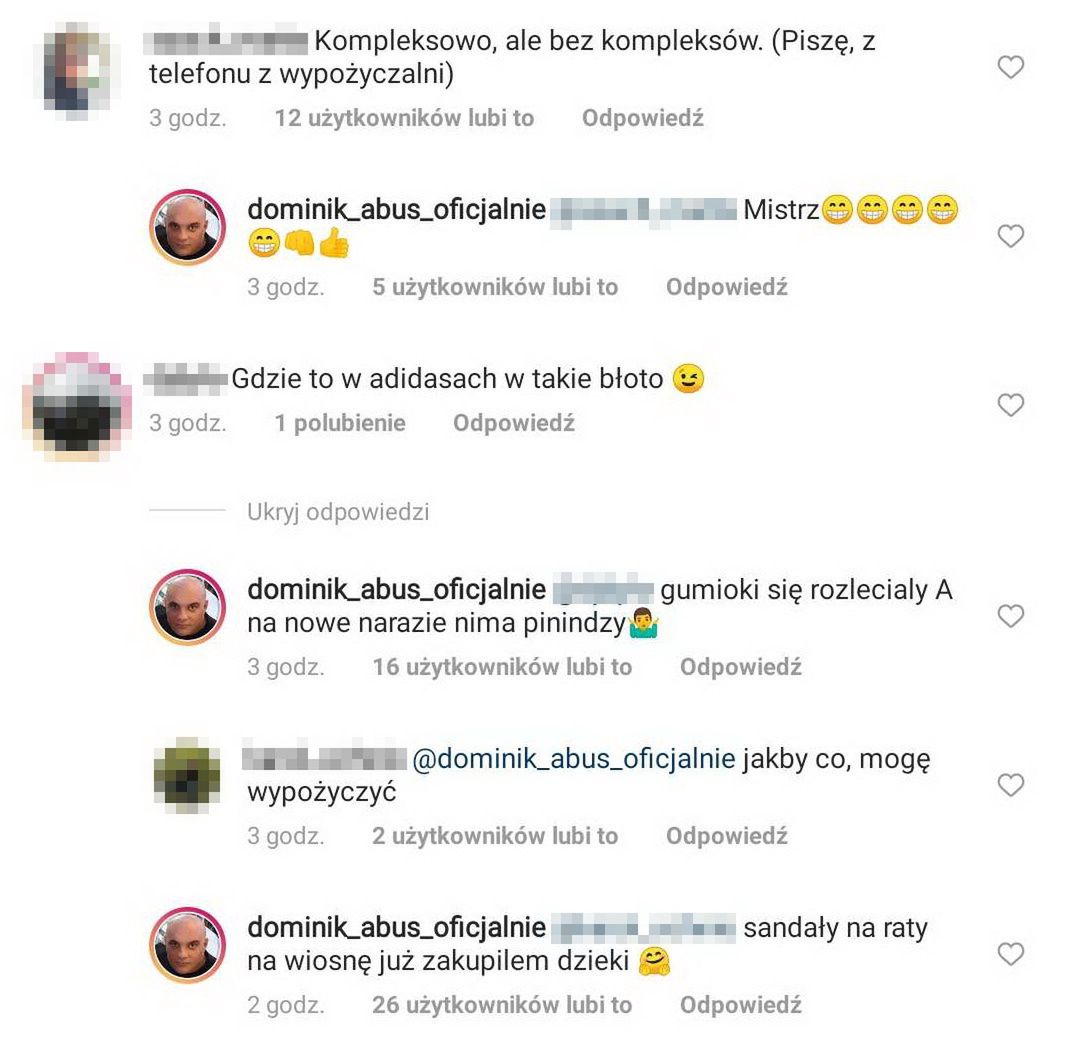Click dominik_abus_oficjalnie username on the gumioki reply
Image resolution: width=1077 pixels, height=1039 pixels.
[x=396, y=590]
